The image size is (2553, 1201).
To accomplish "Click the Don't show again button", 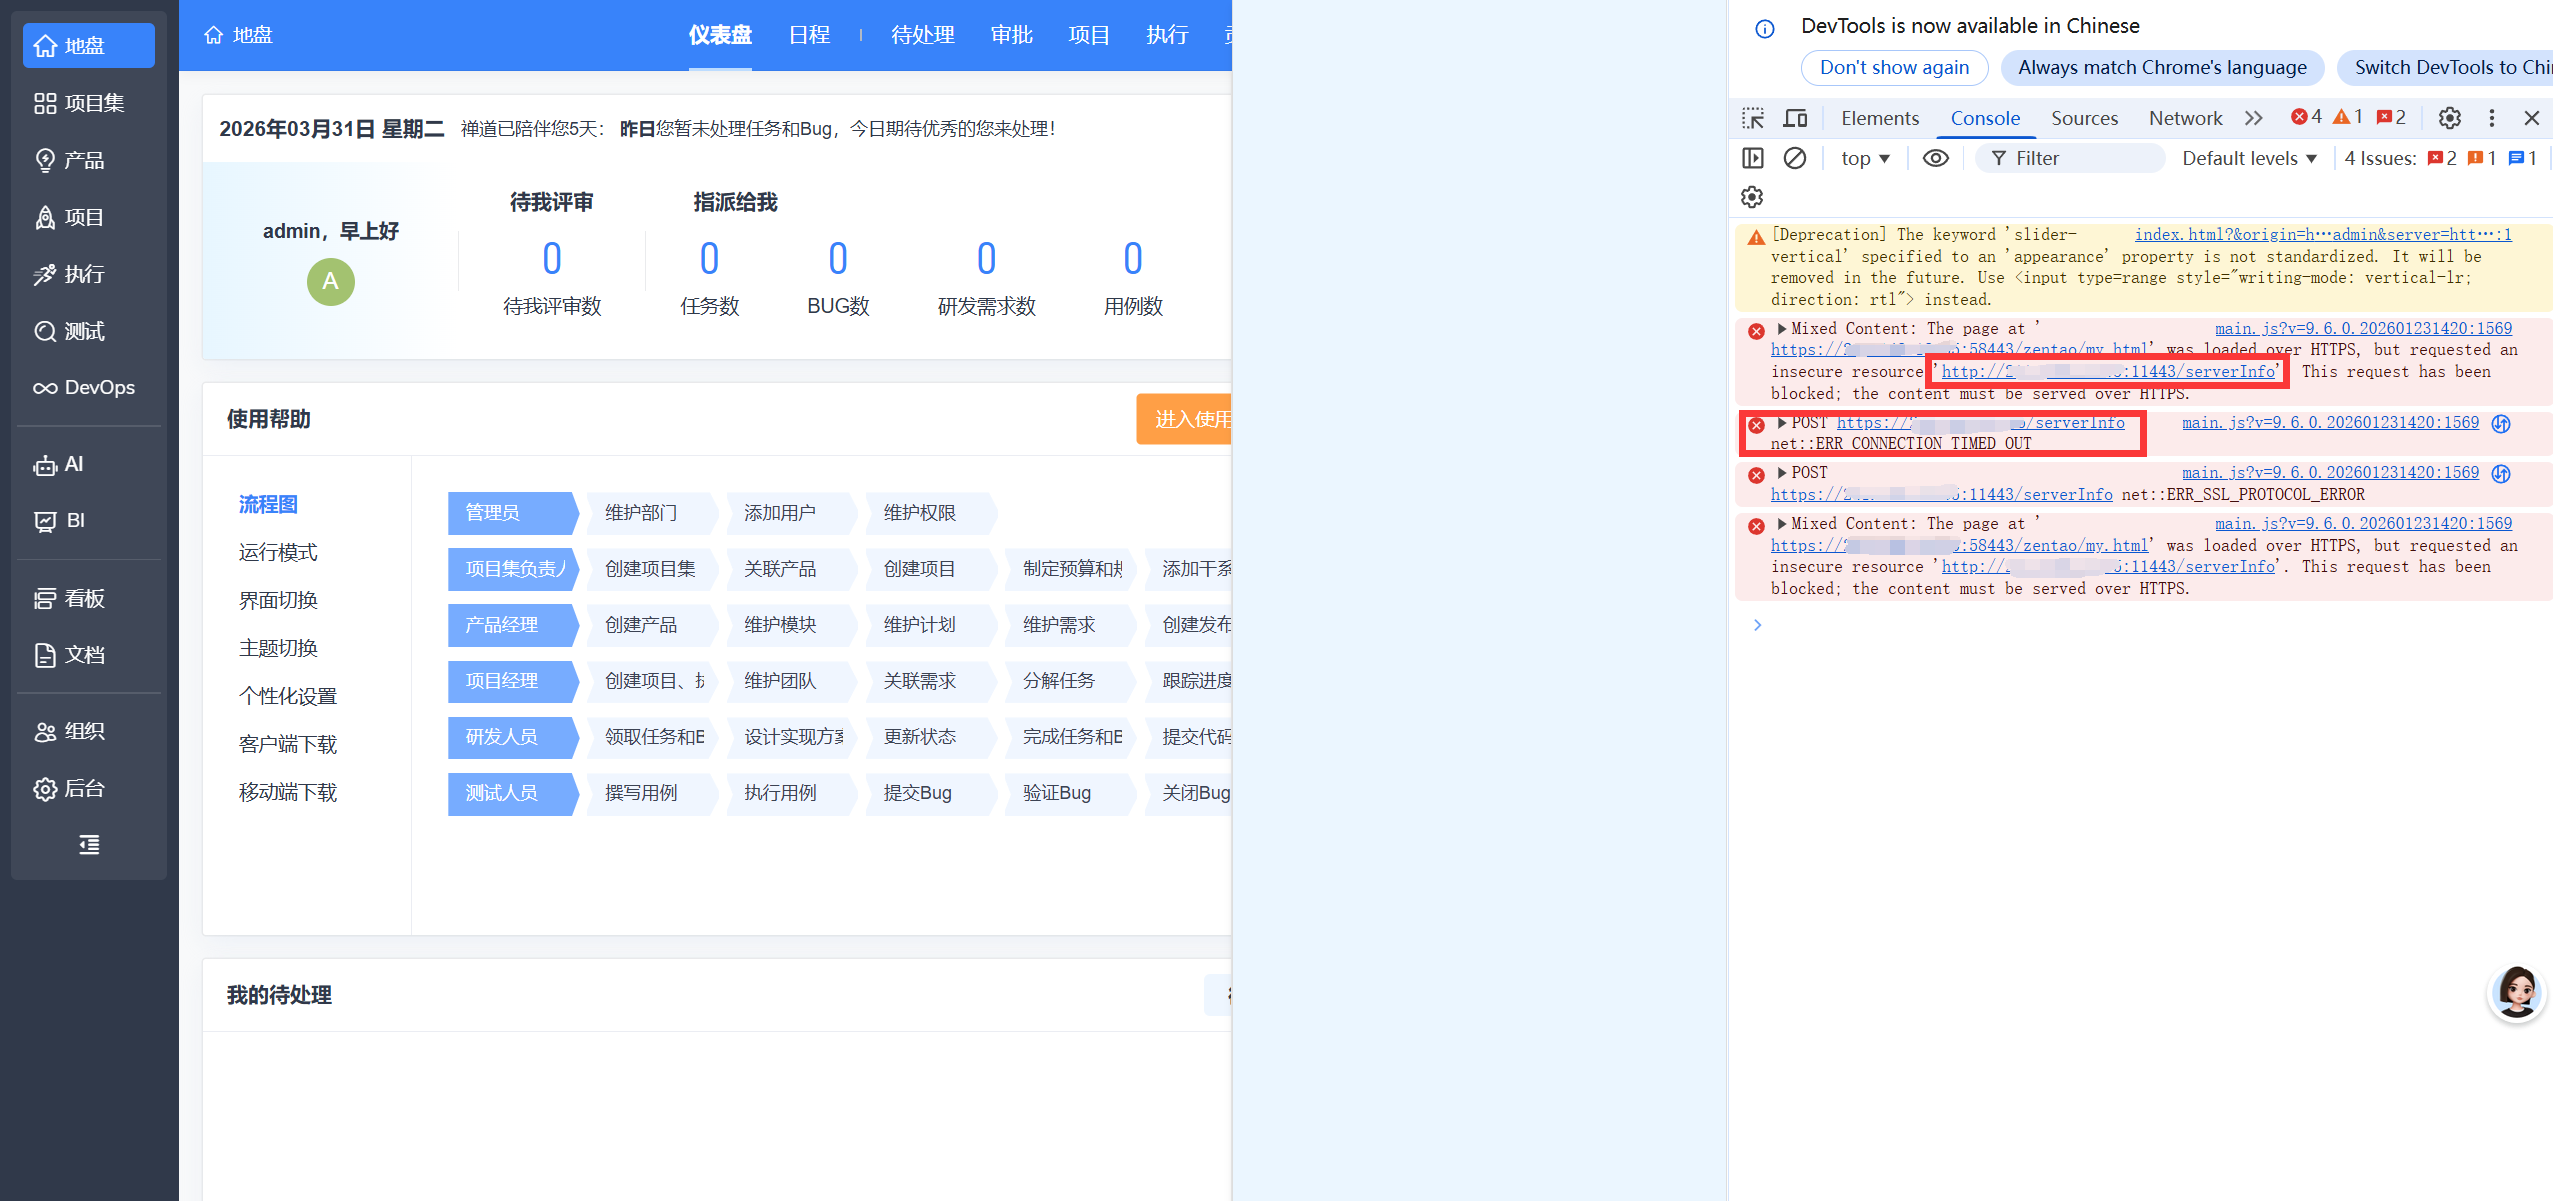I will click(1894, 67).
